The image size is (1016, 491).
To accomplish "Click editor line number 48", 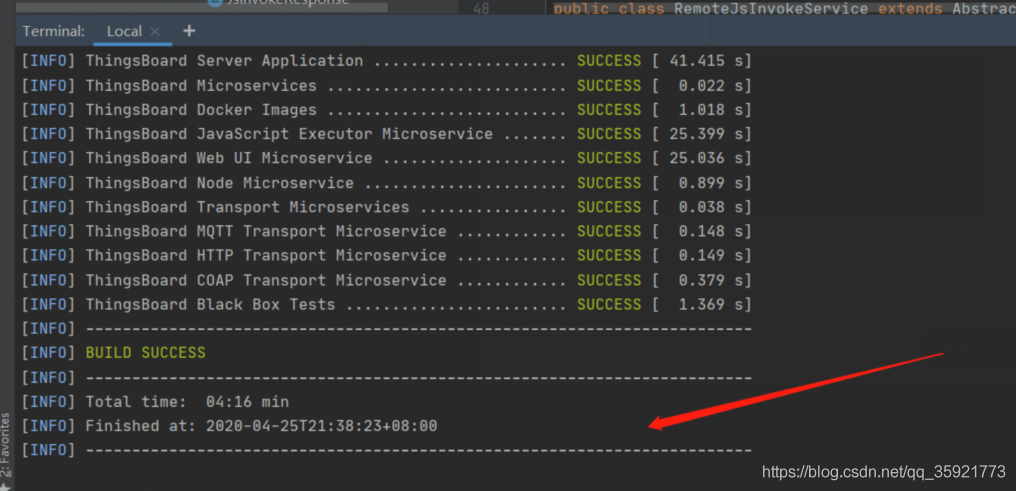I will click(x=481, y=8).
